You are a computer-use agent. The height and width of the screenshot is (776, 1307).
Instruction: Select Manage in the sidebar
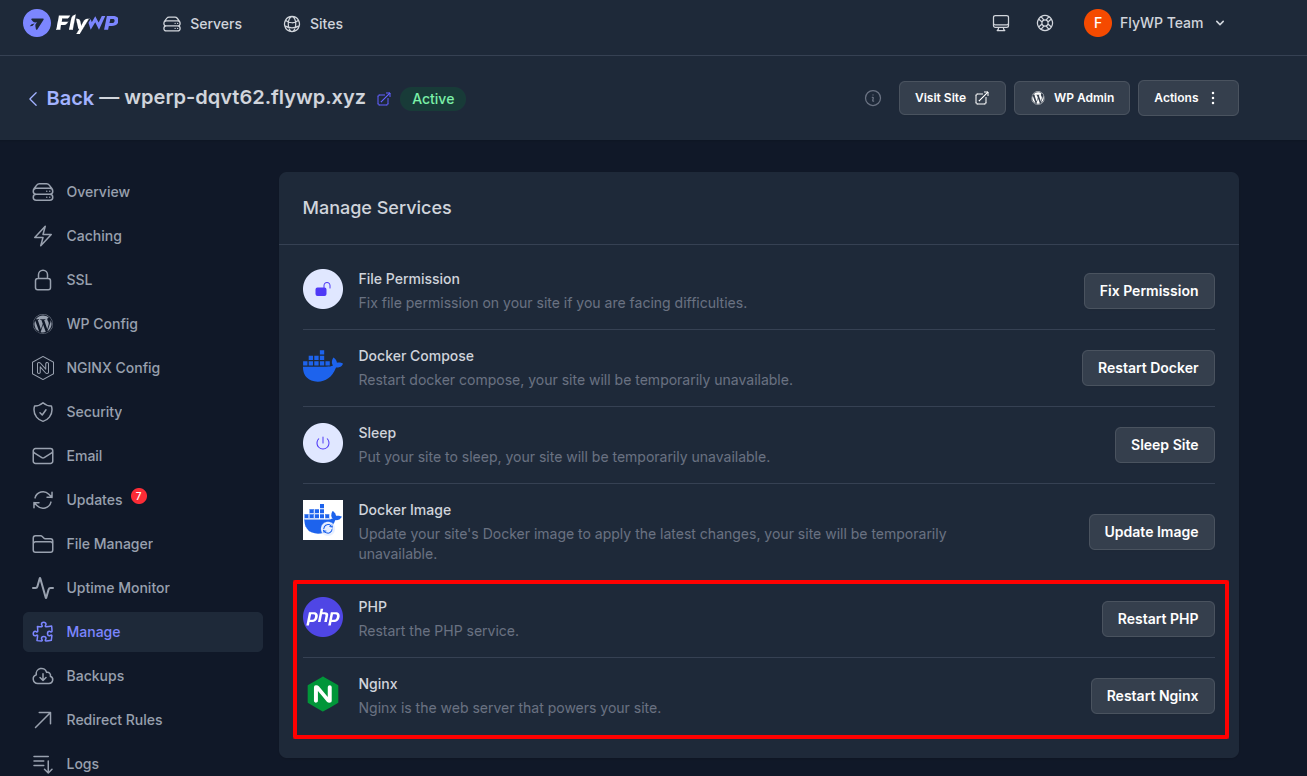[143, 632]
